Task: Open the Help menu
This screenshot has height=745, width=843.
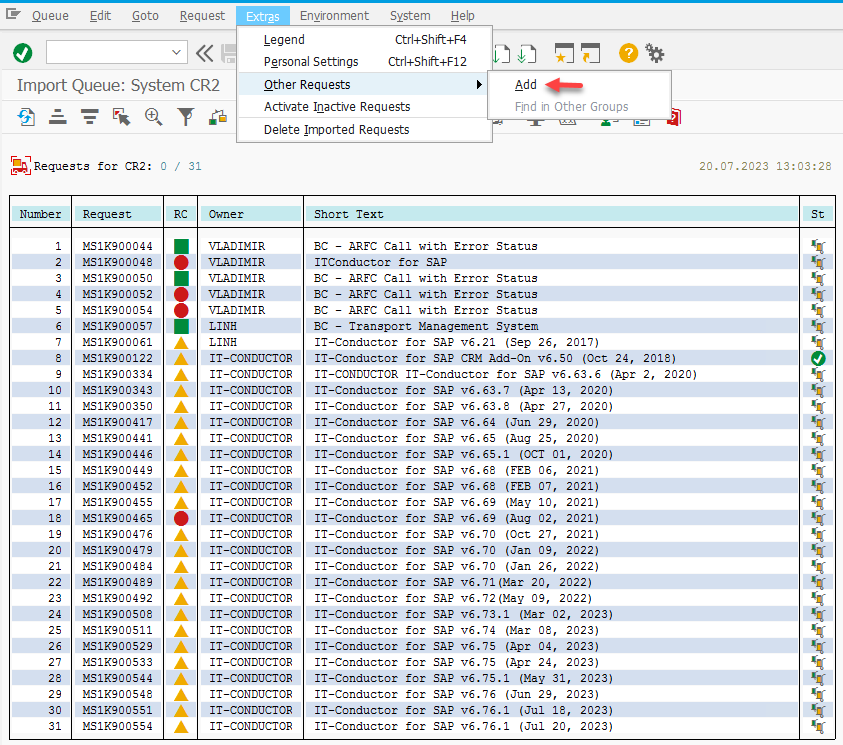Action: tap(462, 16)
